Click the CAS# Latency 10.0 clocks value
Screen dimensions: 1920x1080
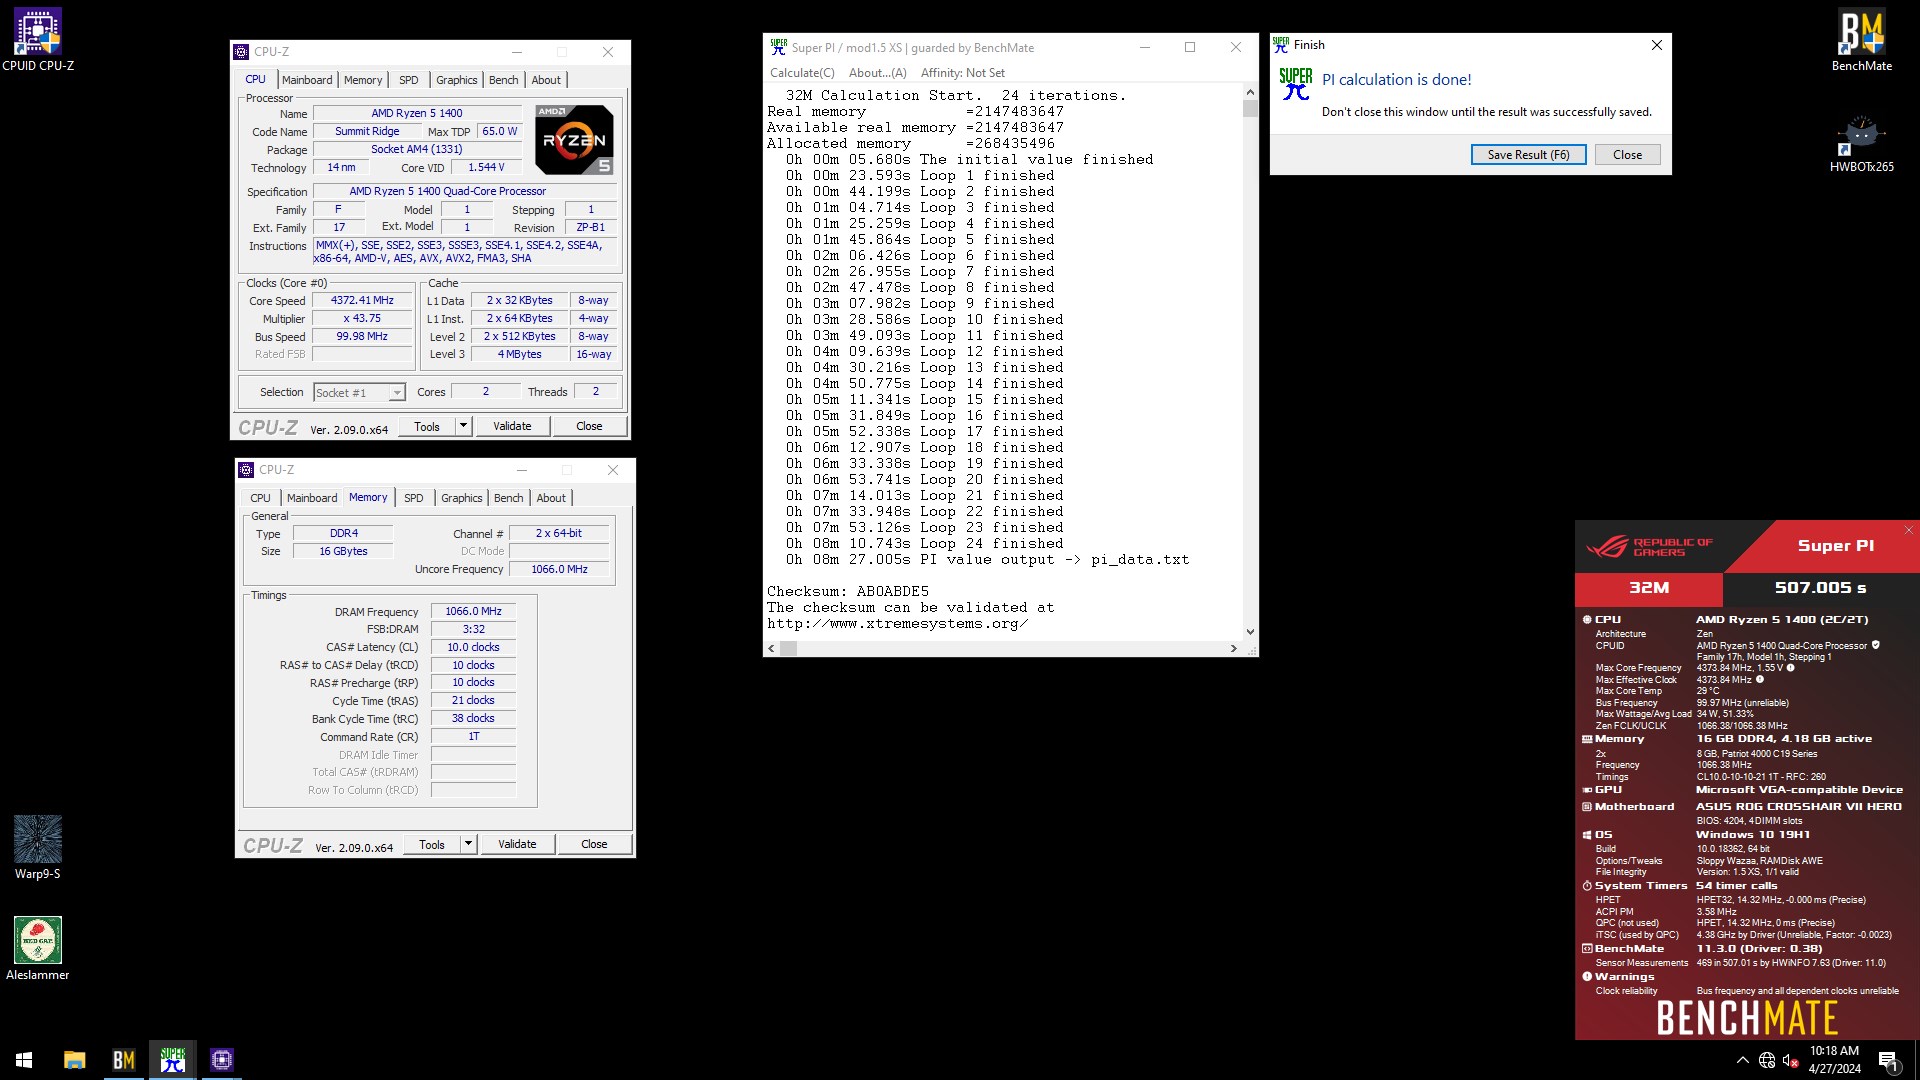pyautogui.click(x=473, y=647)
